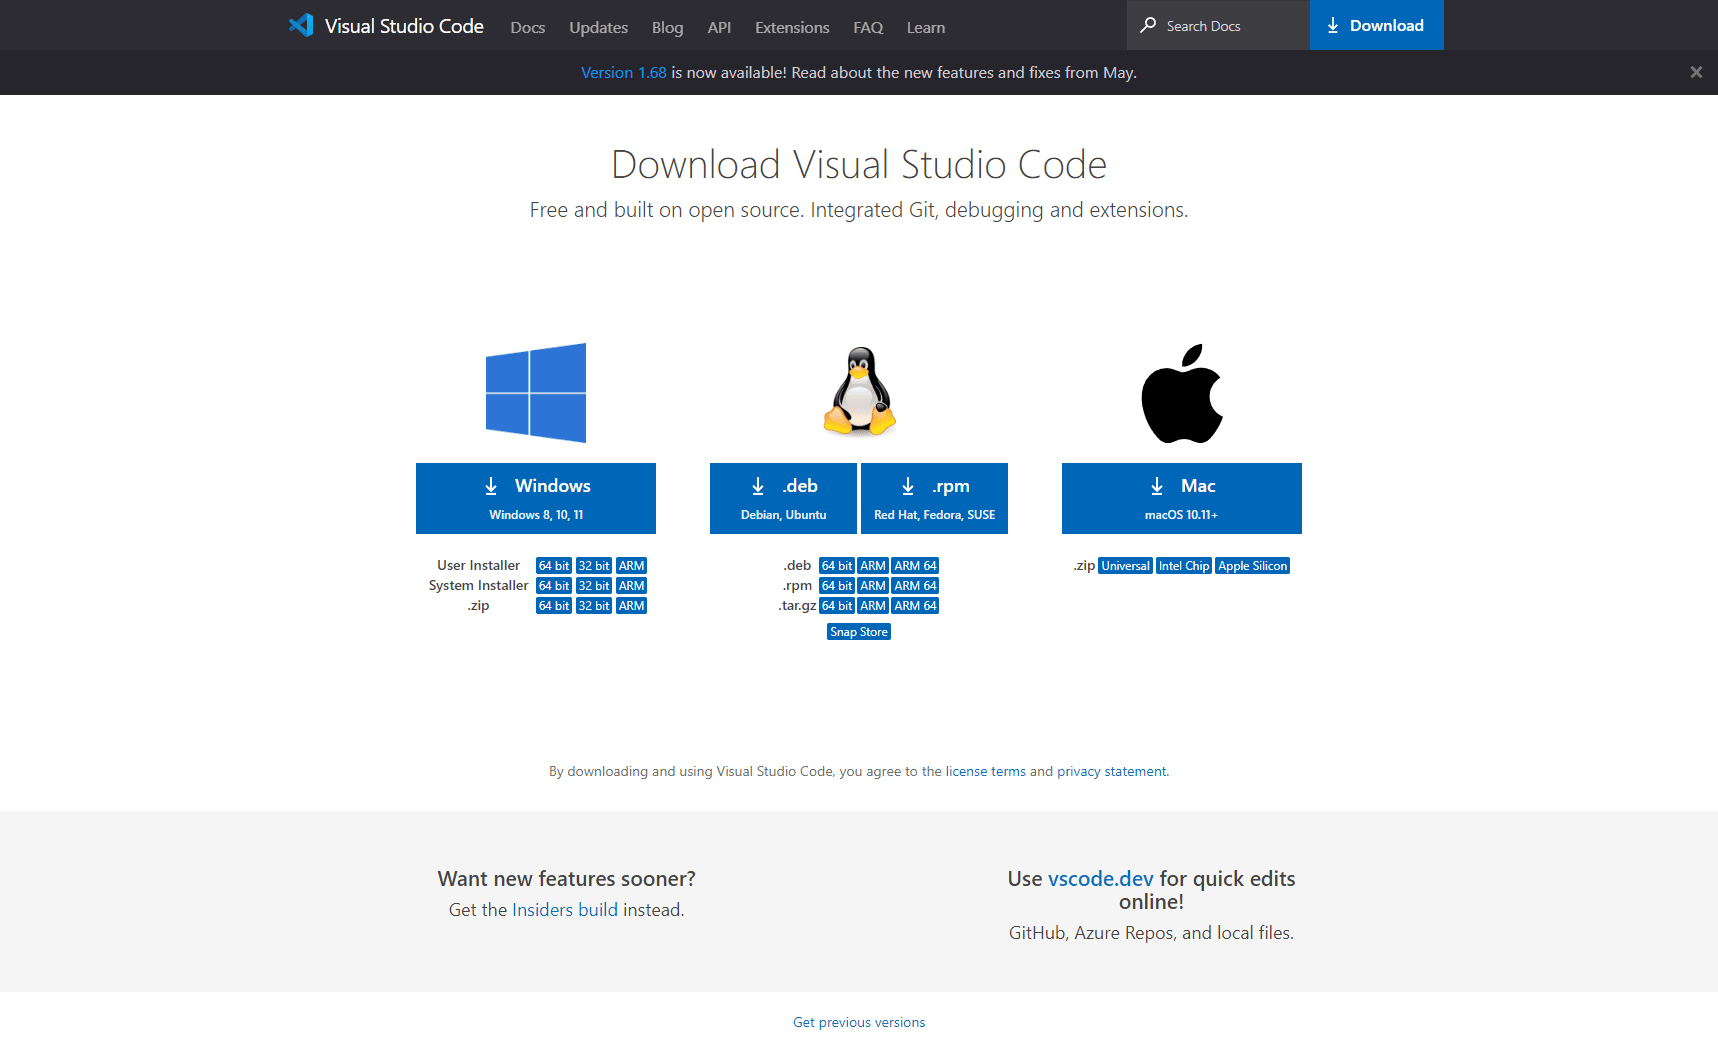Go to the Extensions page

pyautogui.click(x=791, y=27)
